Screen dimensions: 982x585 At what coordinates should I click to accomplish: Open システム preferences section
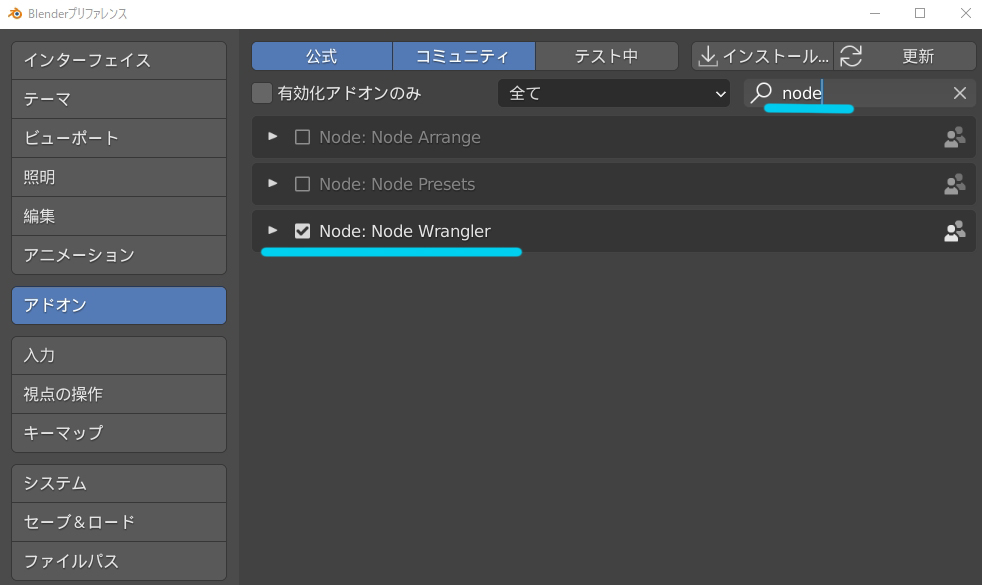point(119,484)
